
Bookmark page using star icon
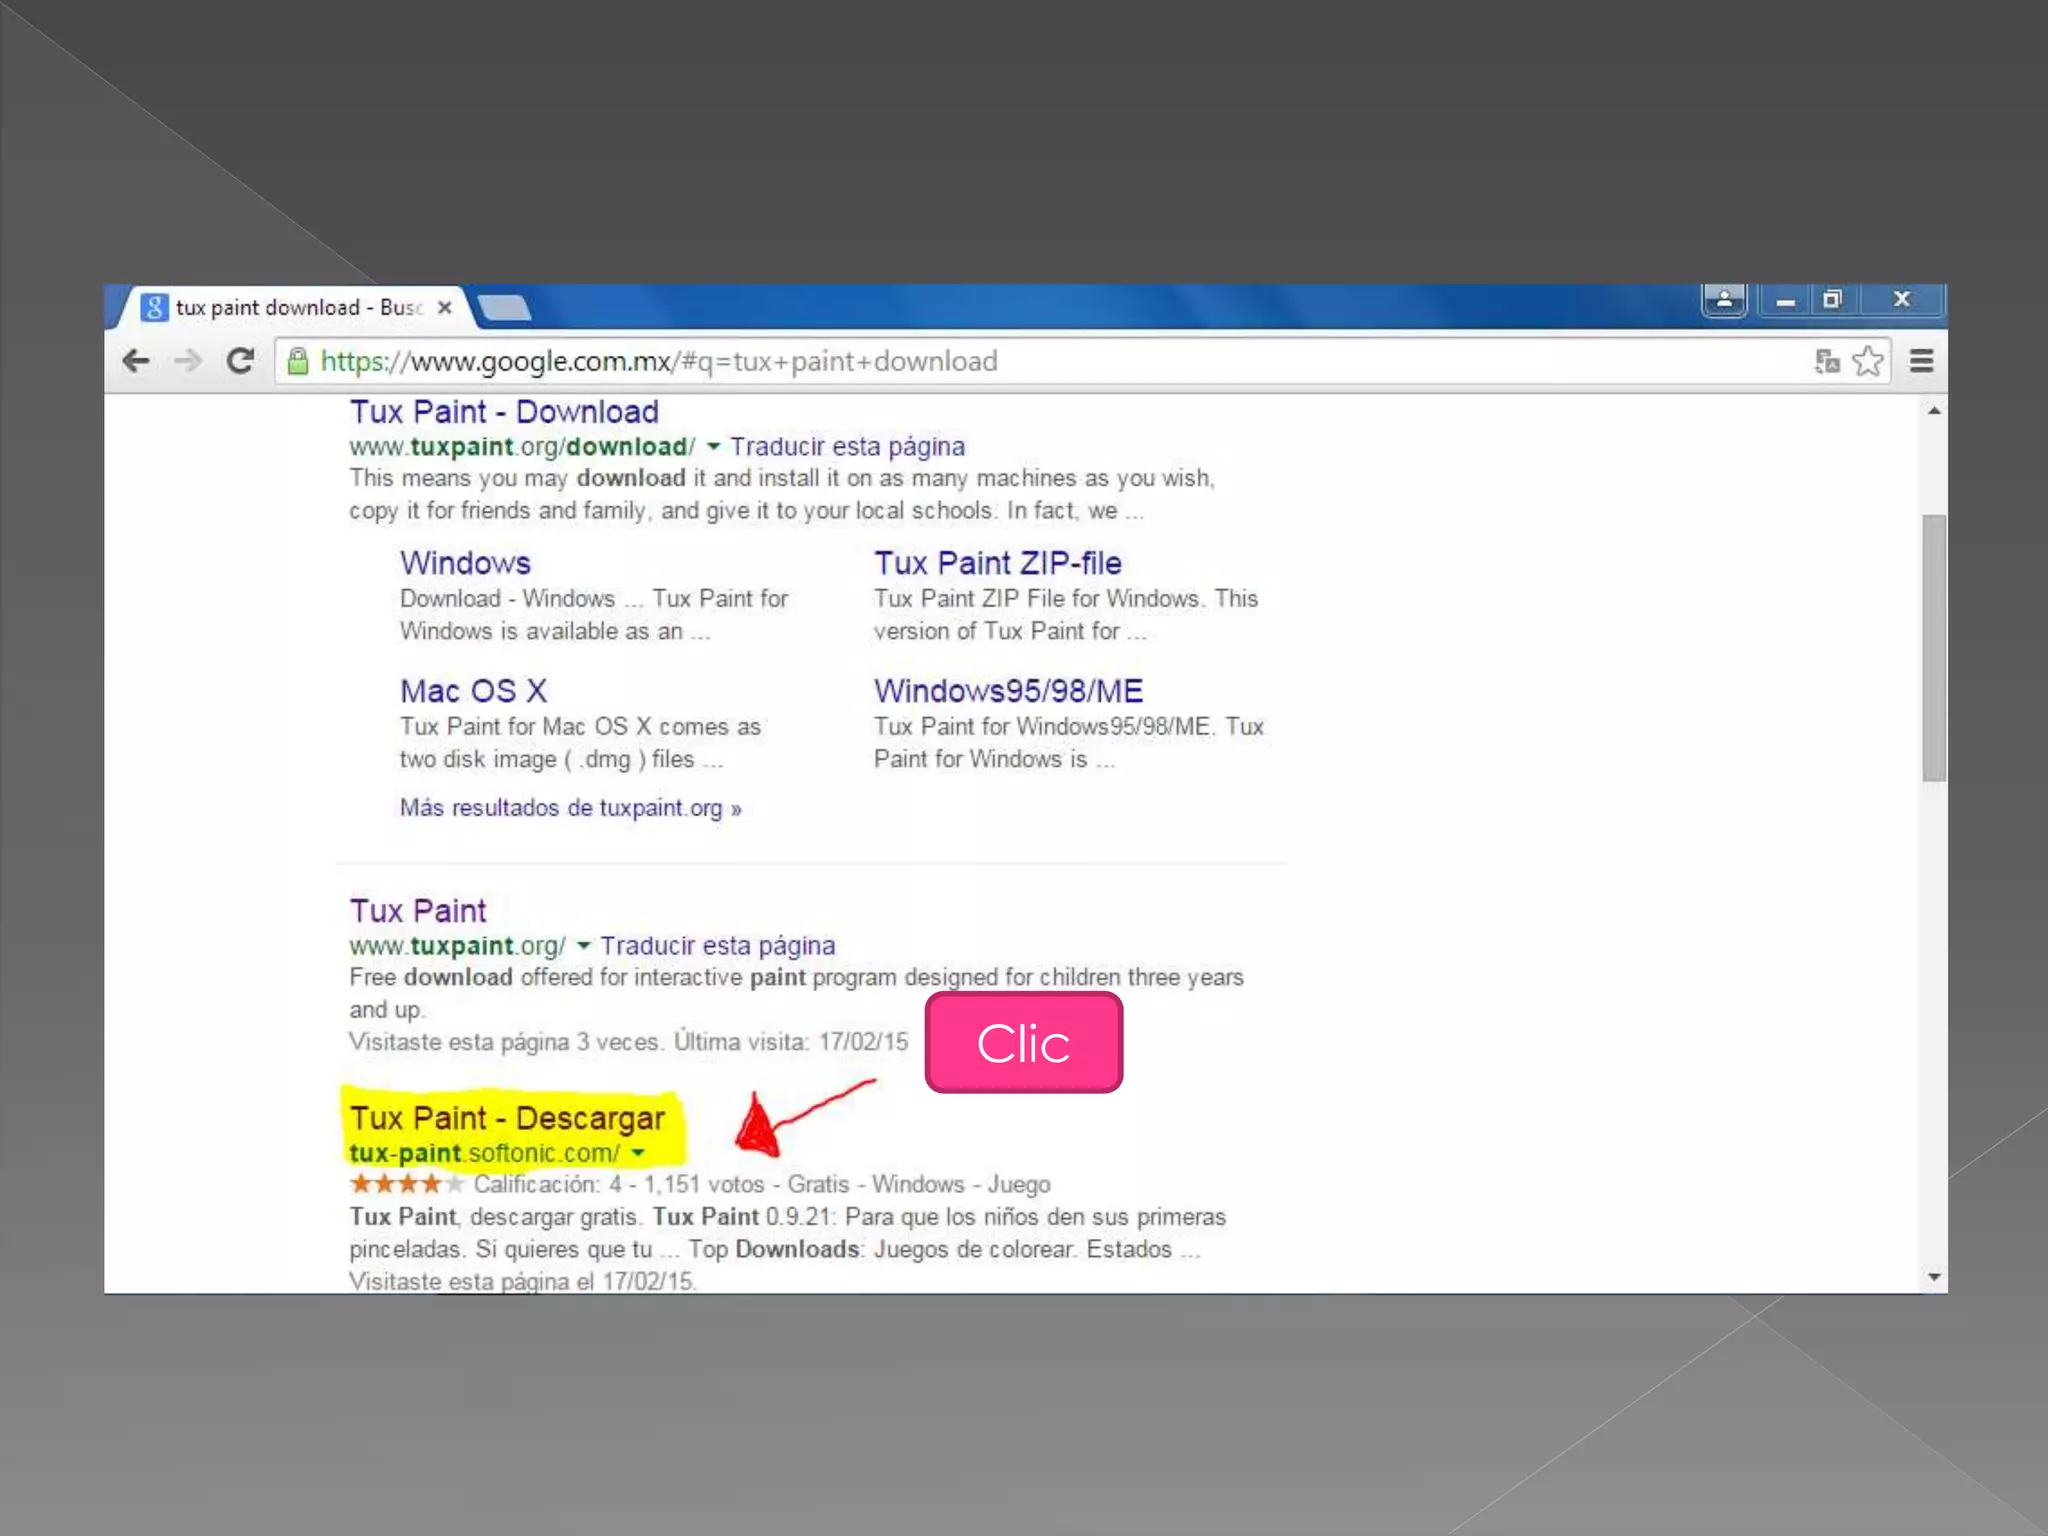pyautogui.click(x=1868, y=361)
